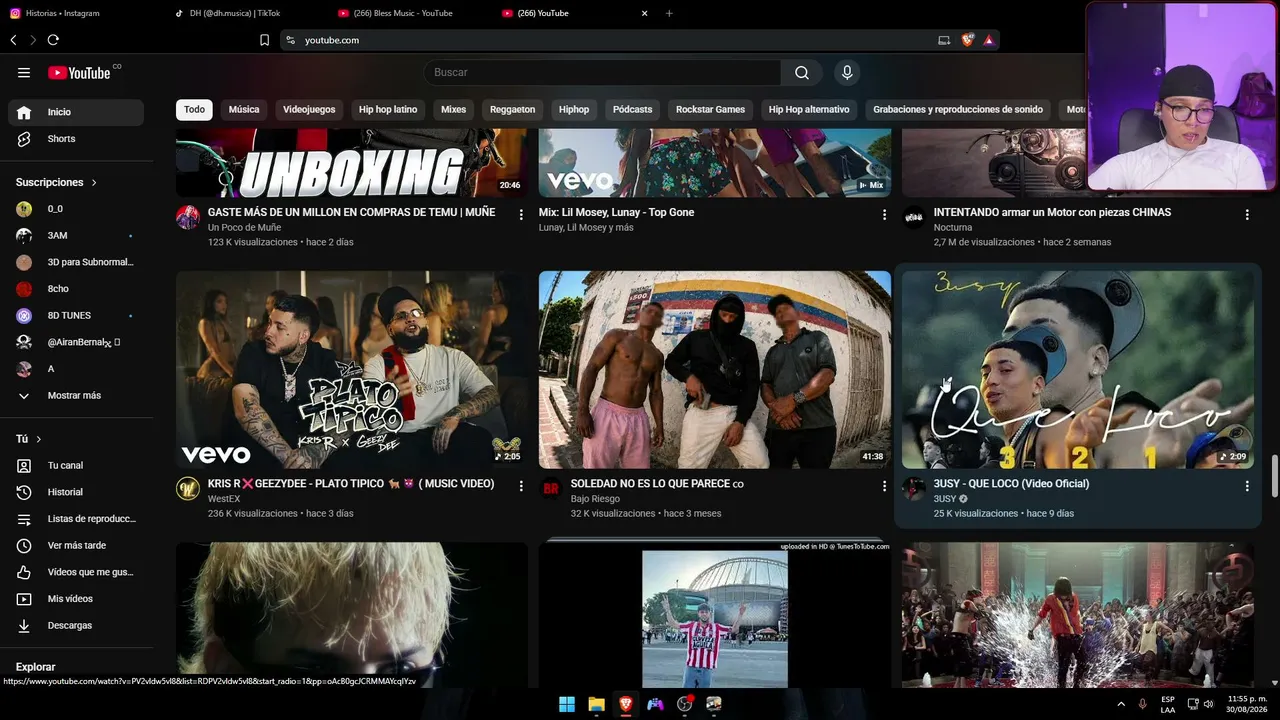
Task: Open Historial watch history
Action: point(76,492)
